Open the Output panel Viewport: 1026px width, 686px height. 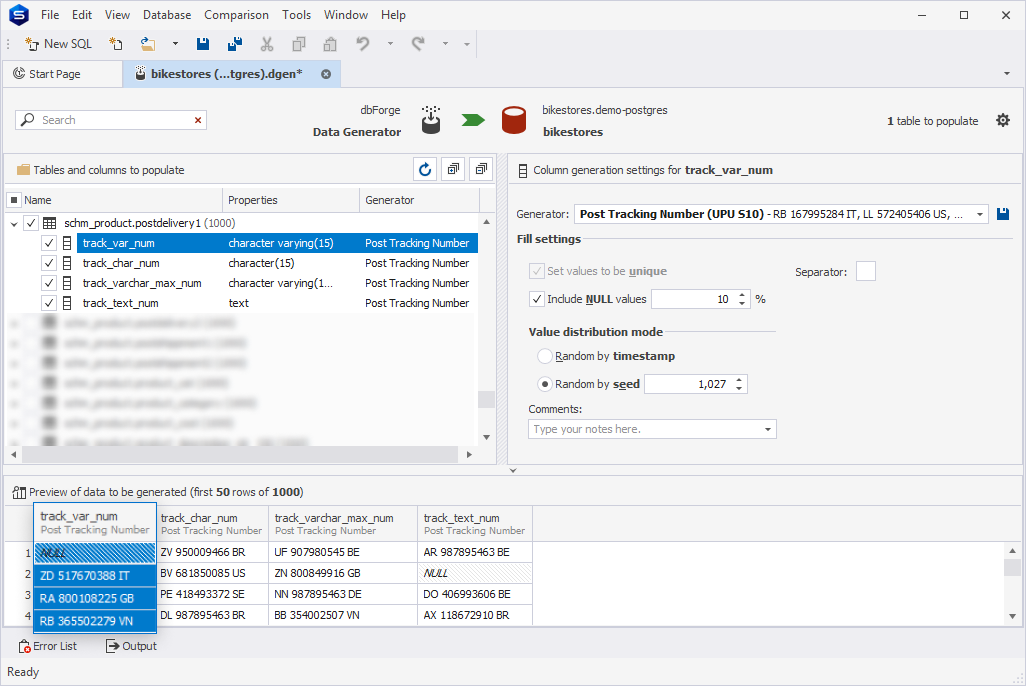131,646
